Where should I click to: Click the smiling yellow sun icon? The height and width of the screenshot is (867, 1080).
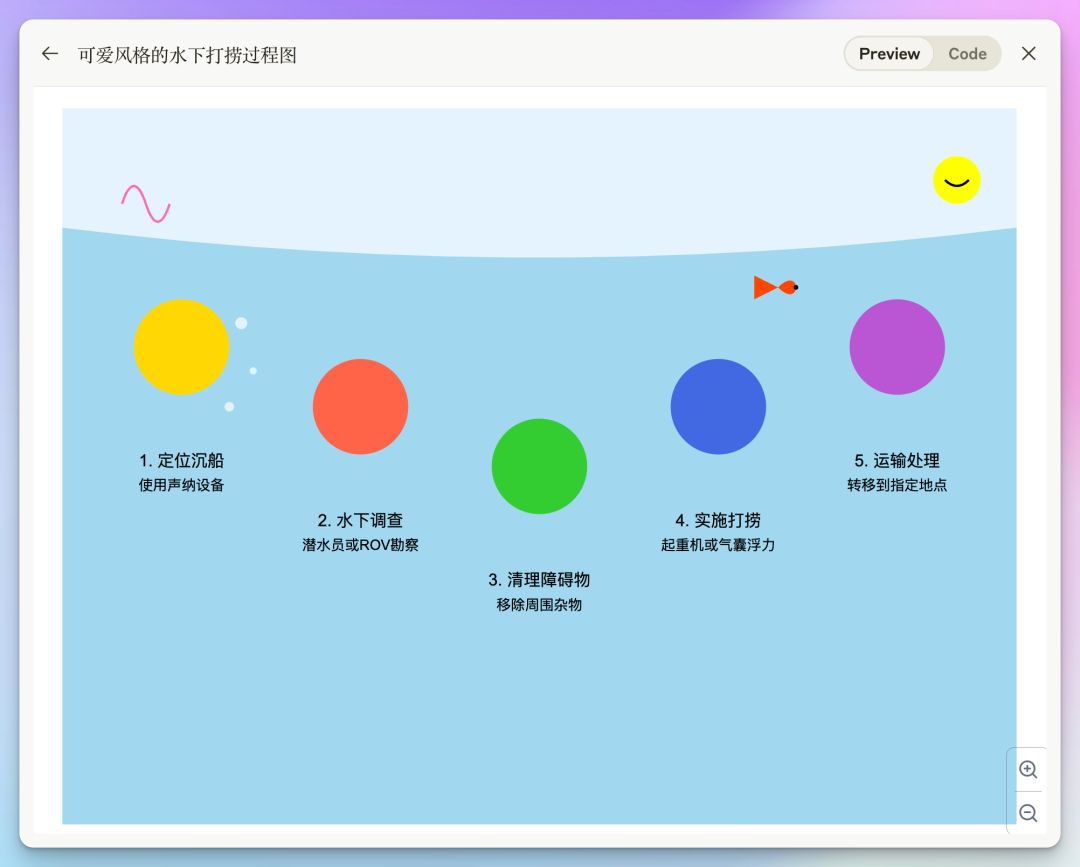pos(956,180)
